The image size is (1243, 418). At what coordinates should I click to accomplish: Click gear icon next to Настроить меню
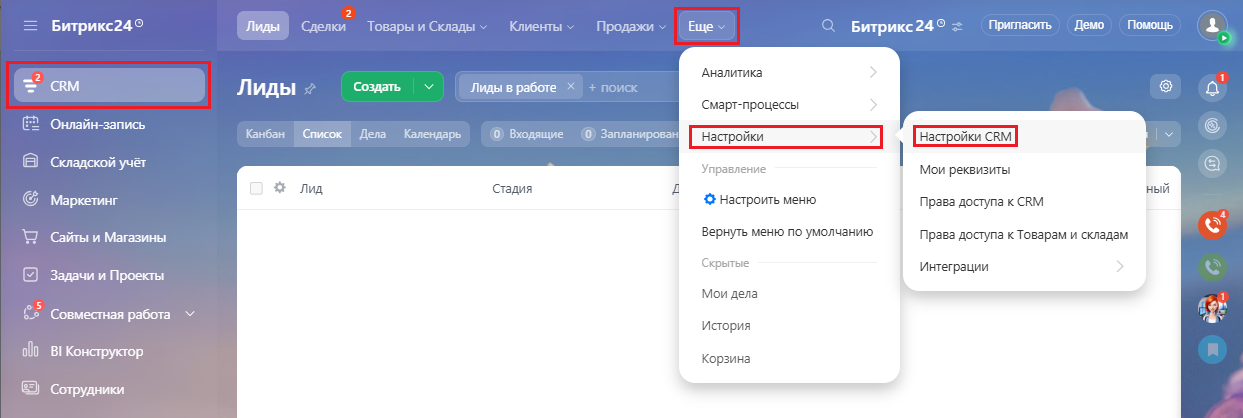[710, 199]
